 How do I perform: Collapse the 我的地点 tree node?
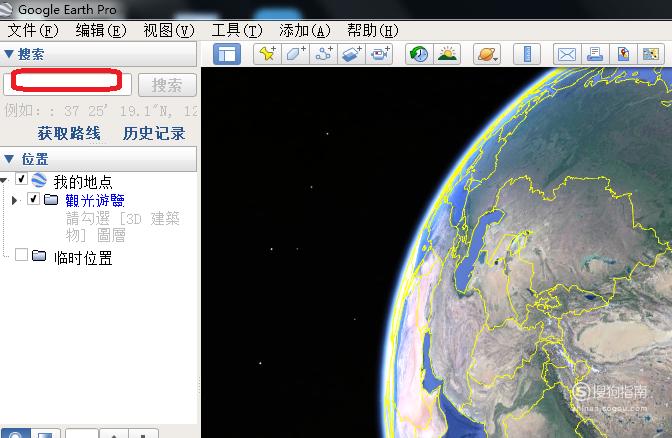[x=3, y=181]
